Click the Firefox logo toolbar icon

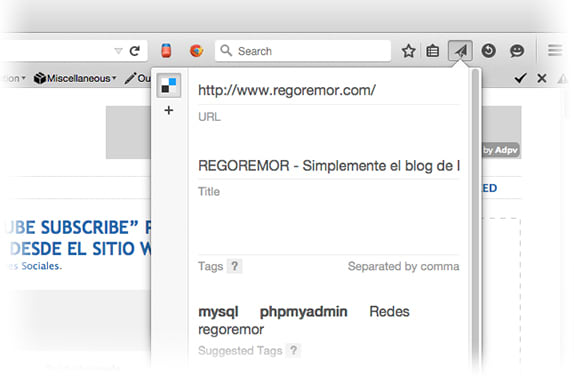197,51
